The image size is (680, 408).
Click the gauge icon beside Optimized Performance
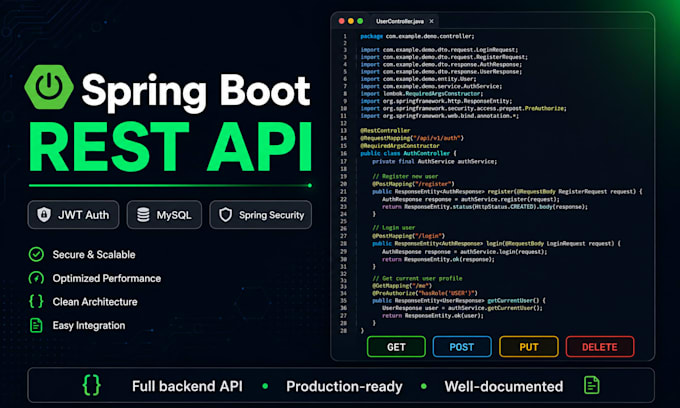(36, 278)
